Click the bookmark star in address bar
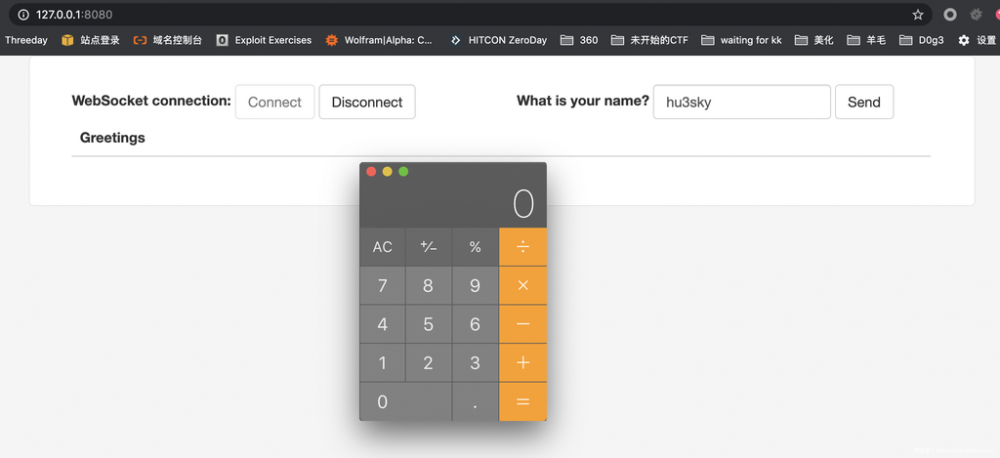The image size is (1000, 458). point(918,15)
